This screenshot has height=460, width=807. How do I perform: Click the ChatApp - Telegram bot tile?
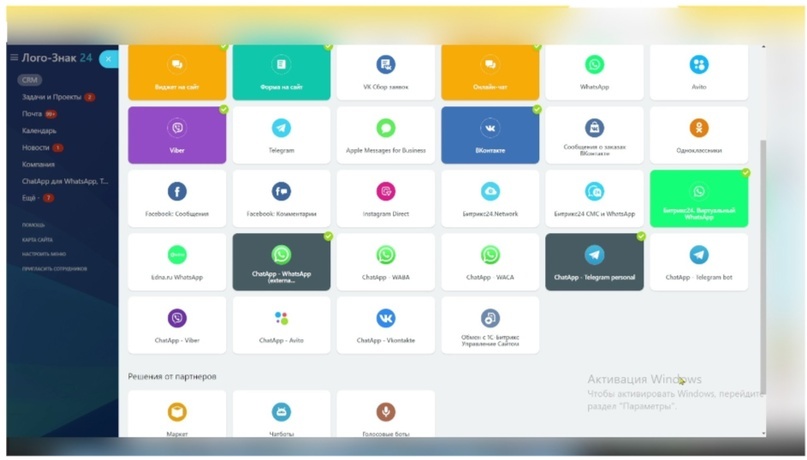(x=699, y=261)
